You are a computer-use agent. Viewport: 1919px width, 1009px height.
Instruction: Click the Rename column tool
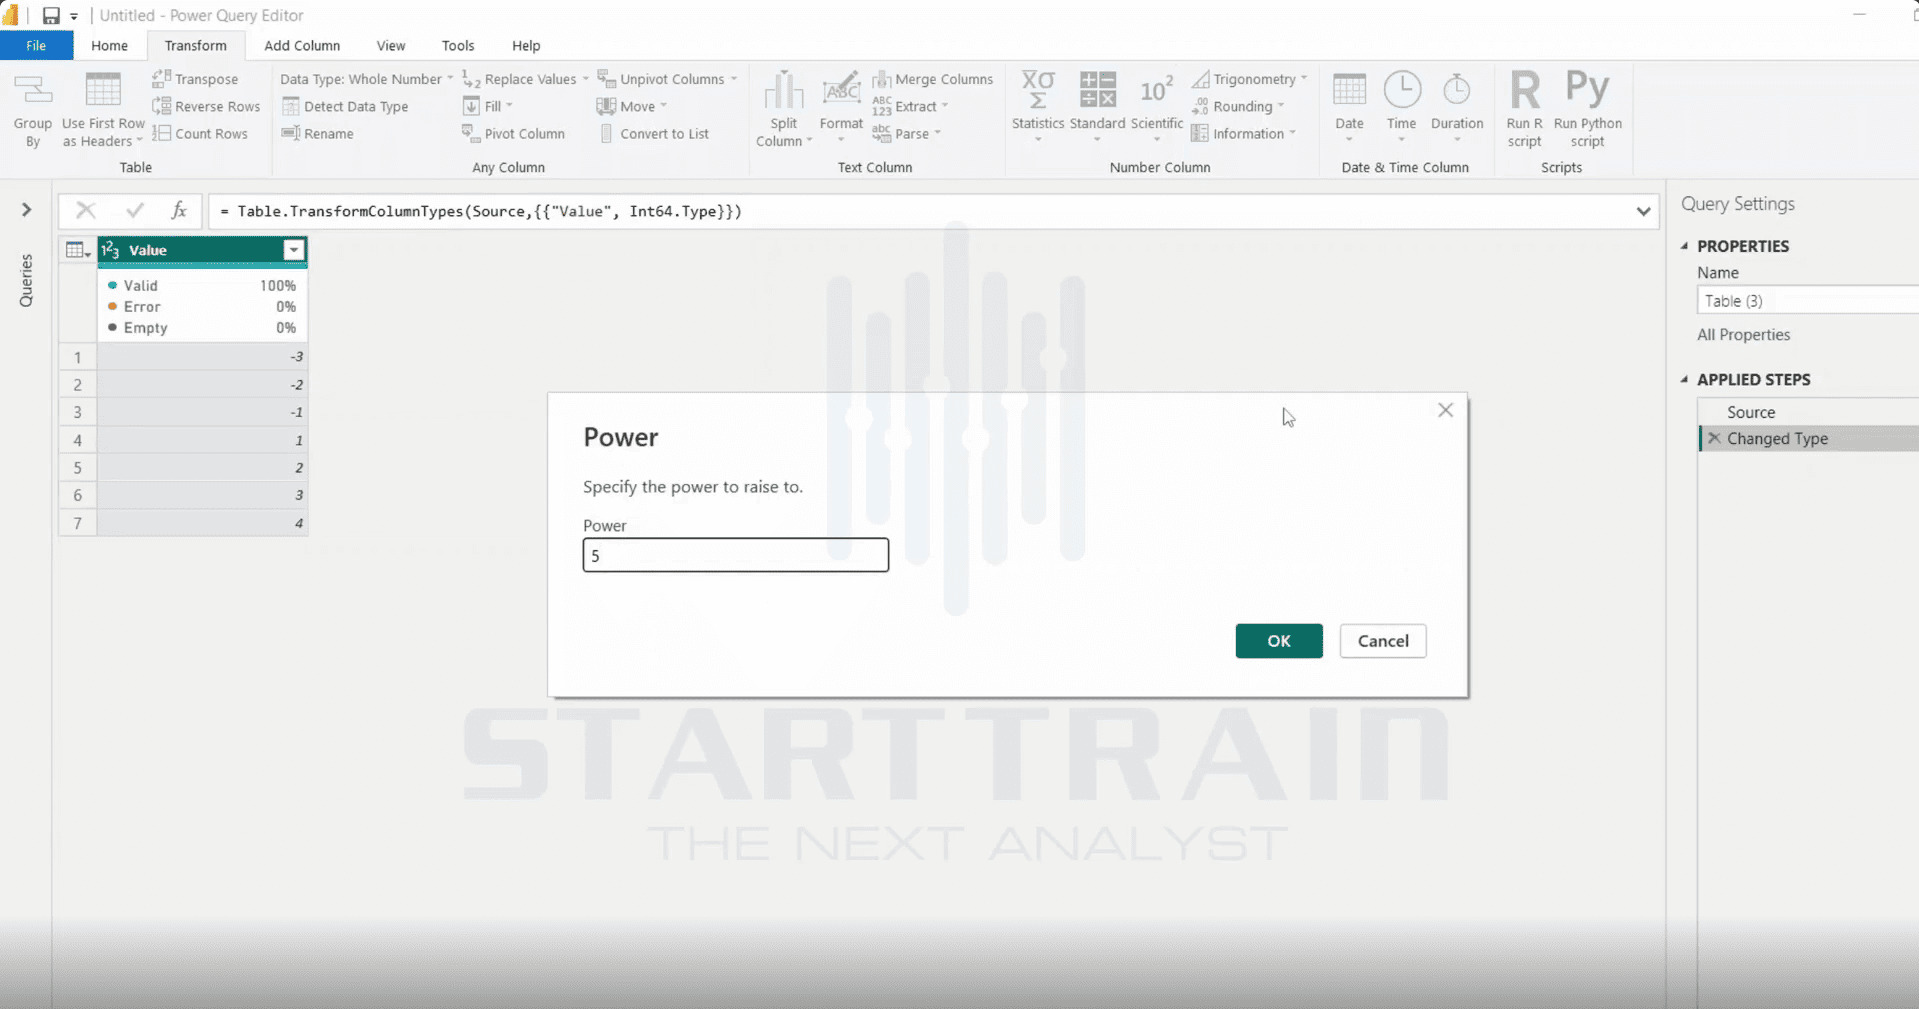click(317, 133)
